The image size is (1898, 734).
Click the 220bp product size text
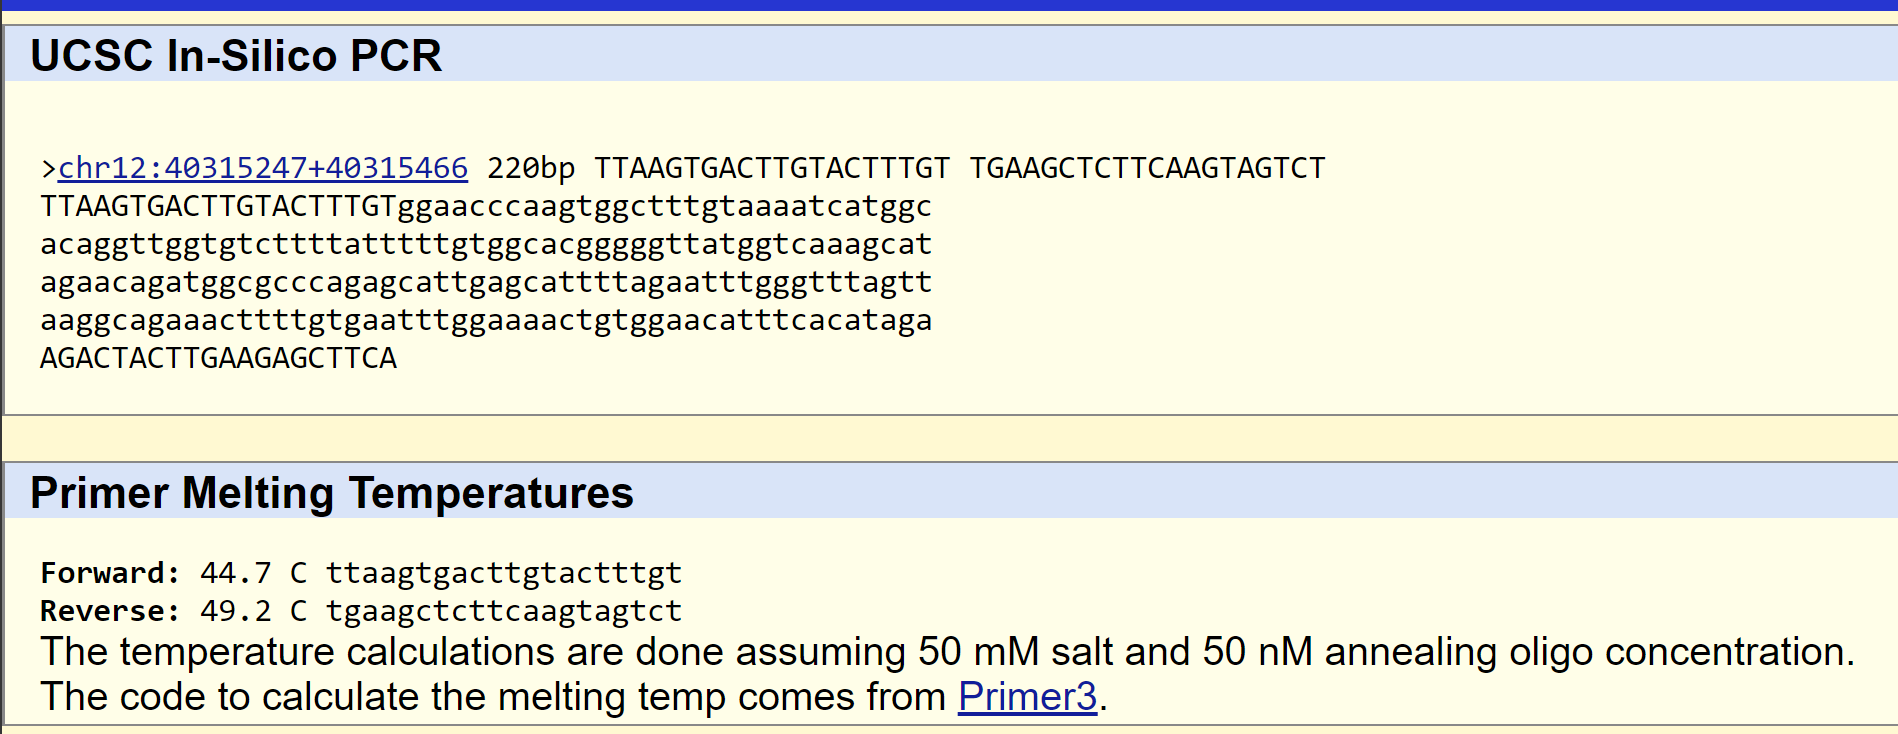point(531,168)
